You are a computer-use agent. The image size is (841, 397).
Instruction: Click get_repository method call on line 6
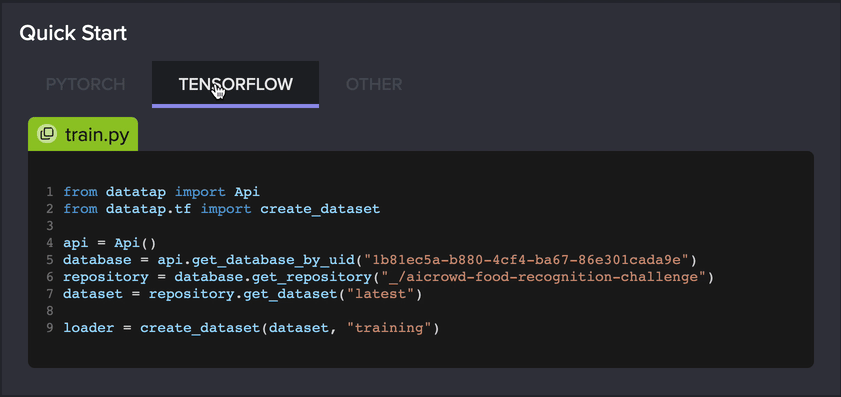[x=299, y=277]
